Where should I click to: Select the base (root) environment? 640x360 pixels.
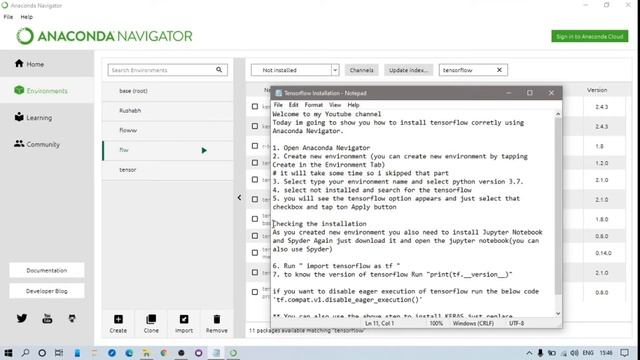(x=167, y=91)
